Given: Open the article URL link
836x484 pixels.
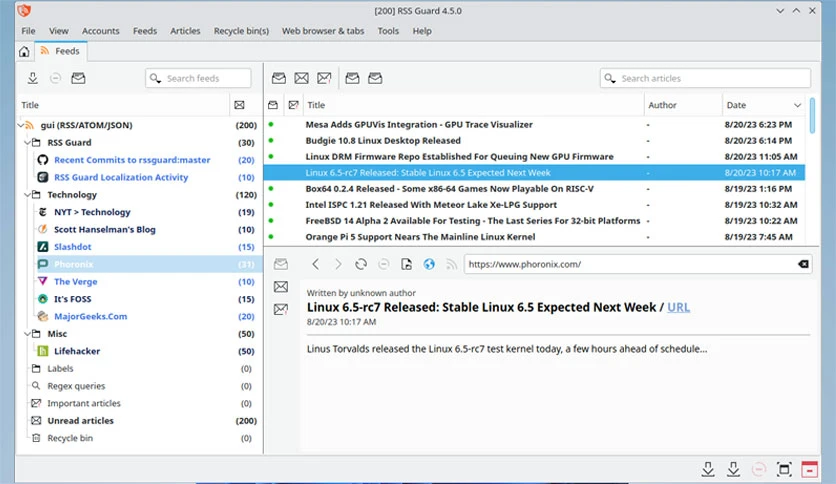Looking at the screenshot, I should [x=678, y=308].
